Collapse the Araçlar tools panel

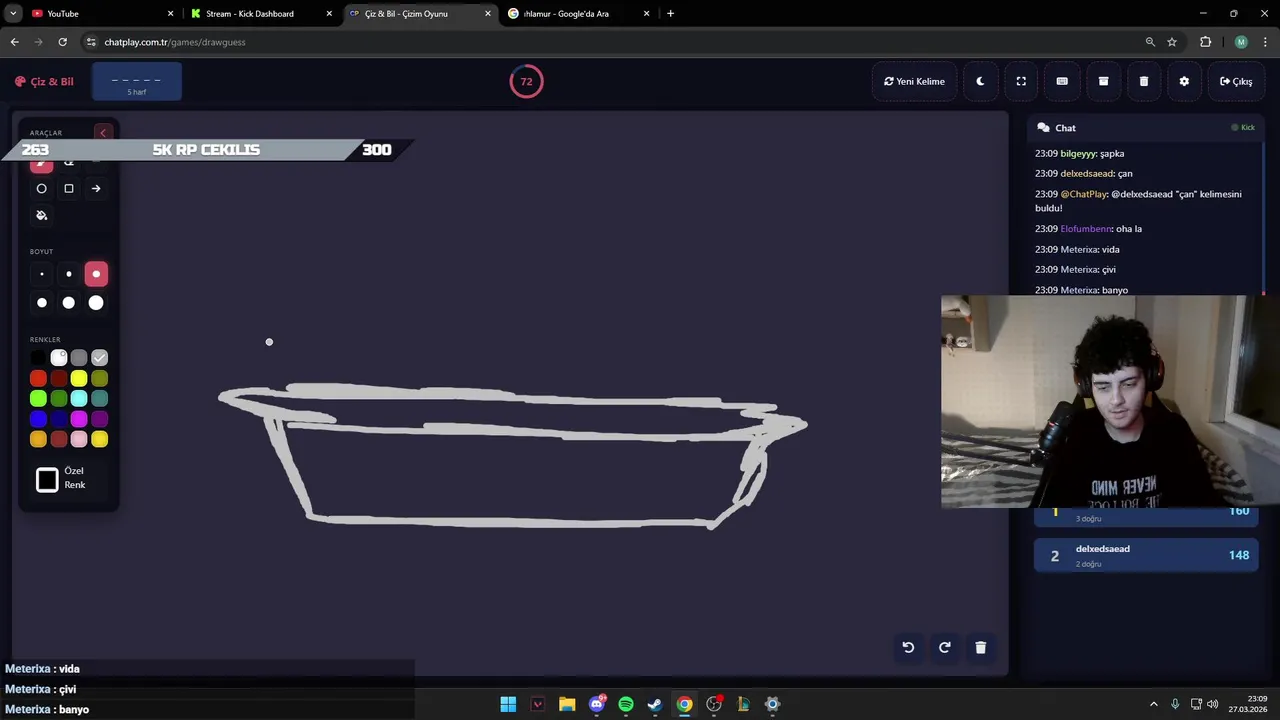point(102,133)
